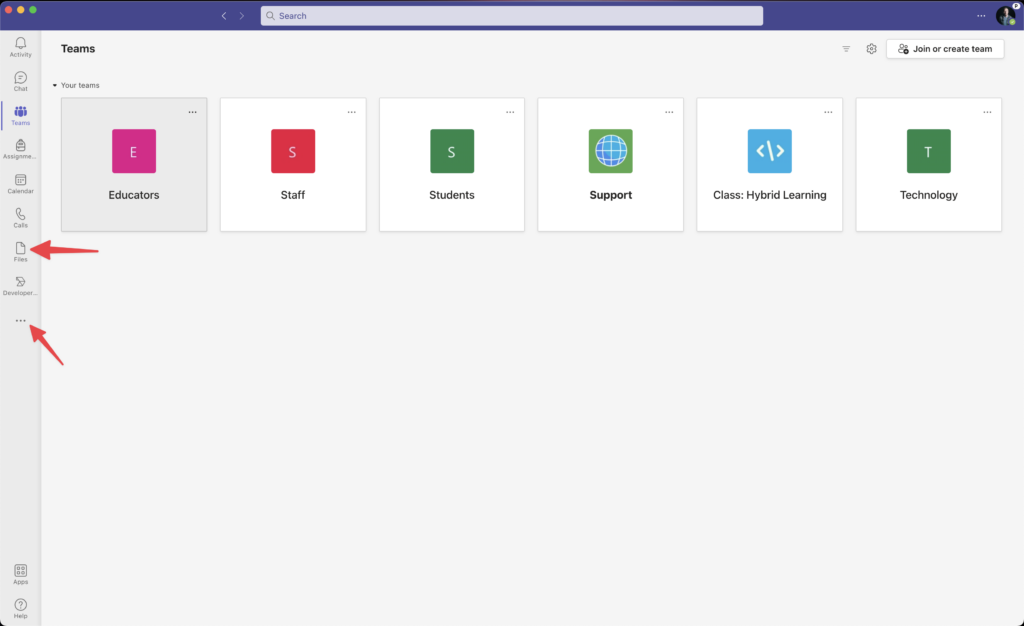Open more options for Staff team
The image size is (1024, 626).
click(351, 112)
